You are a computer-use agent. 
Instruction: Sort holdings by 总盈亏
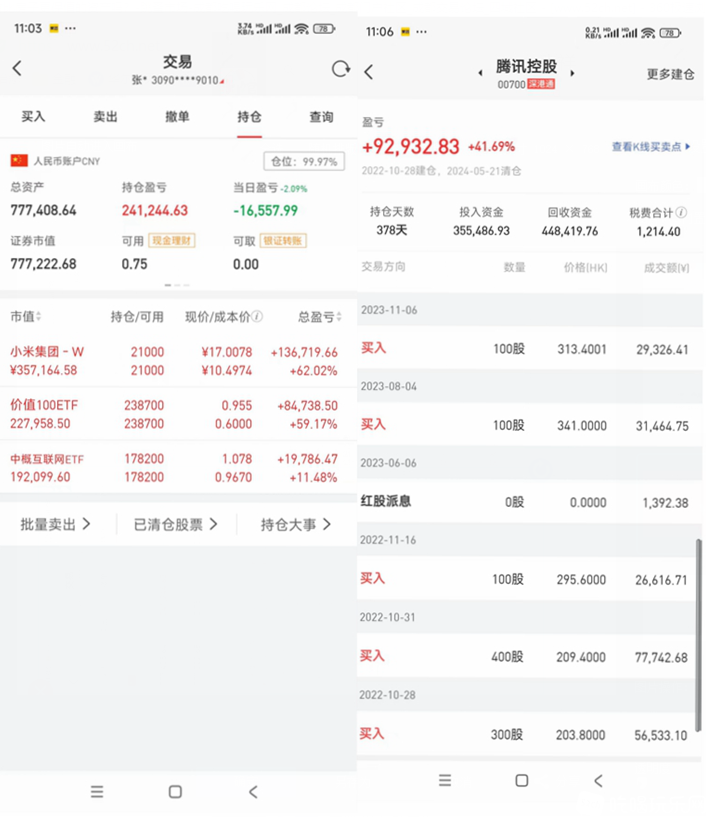click(x=319, y=316)
